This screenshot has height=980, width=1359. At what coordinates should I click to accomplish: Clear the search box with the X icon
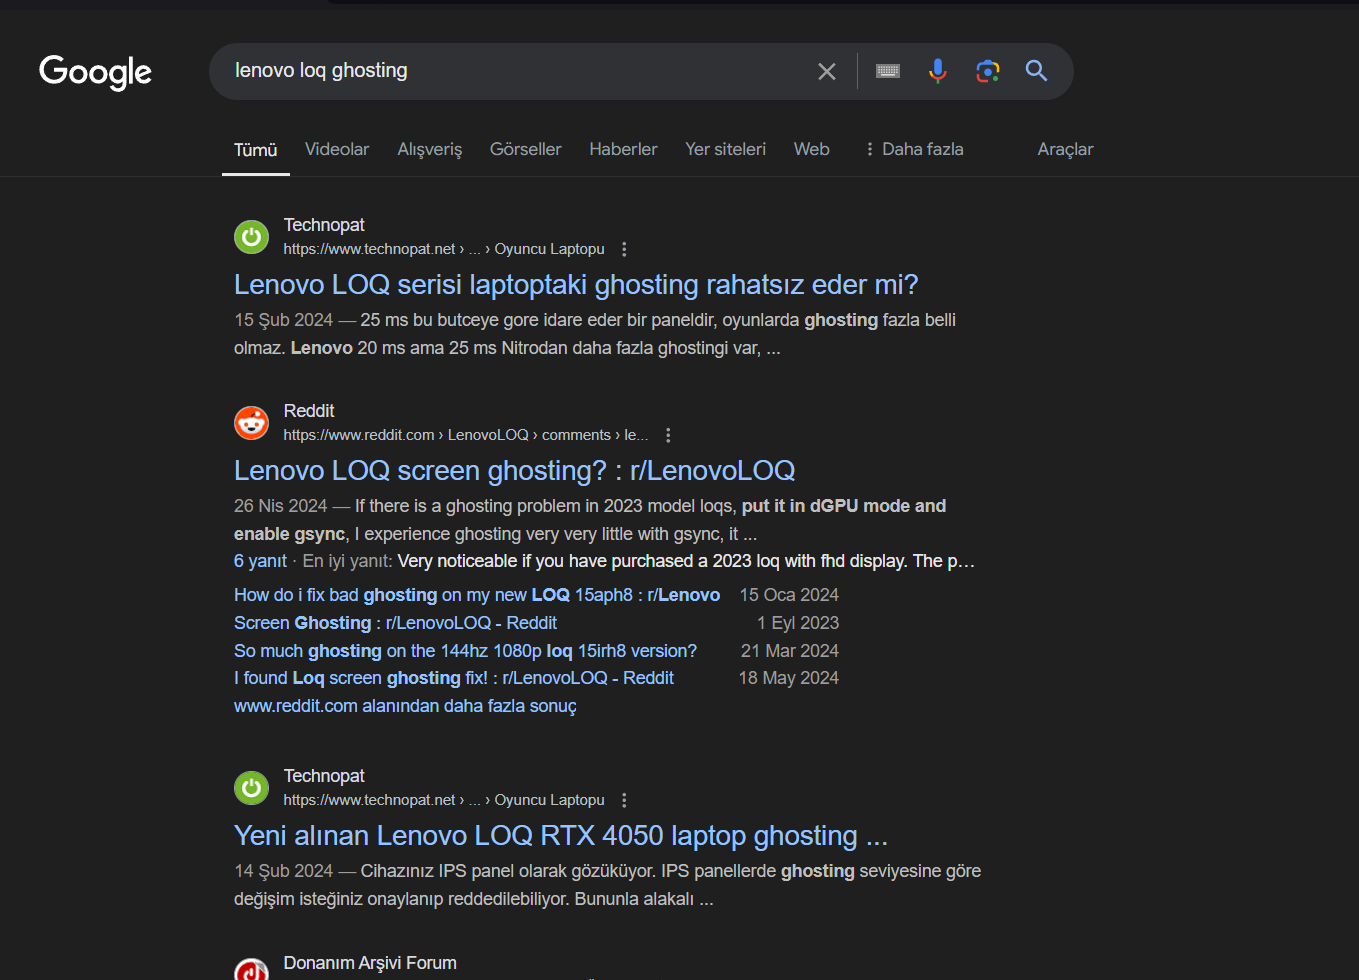827,71
